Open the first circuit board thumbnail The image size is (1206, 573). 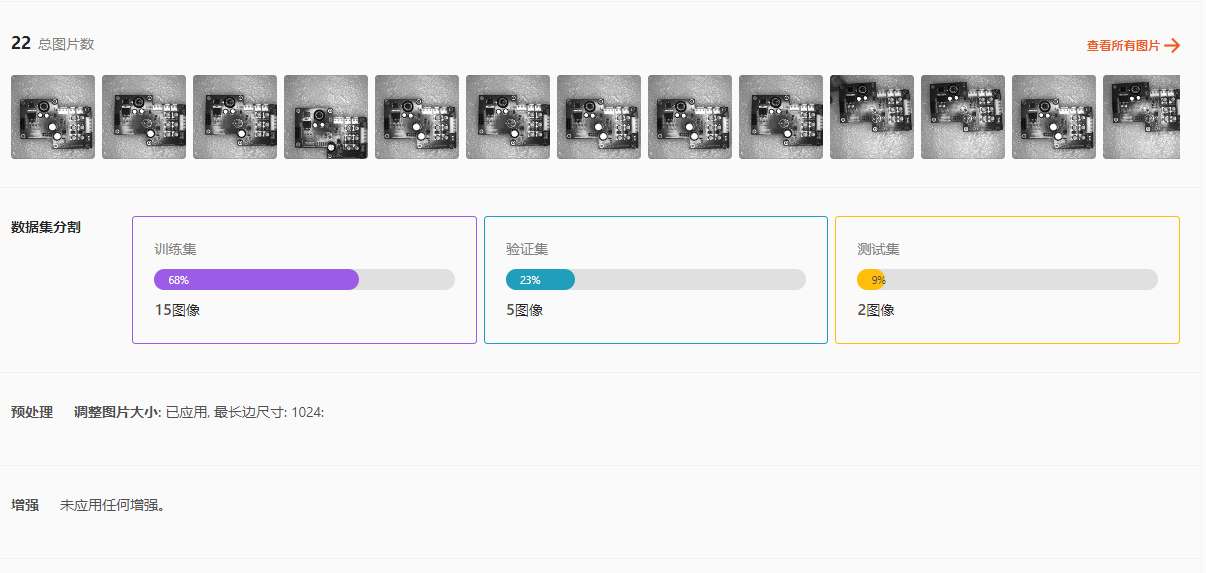(x=53, y=117)
